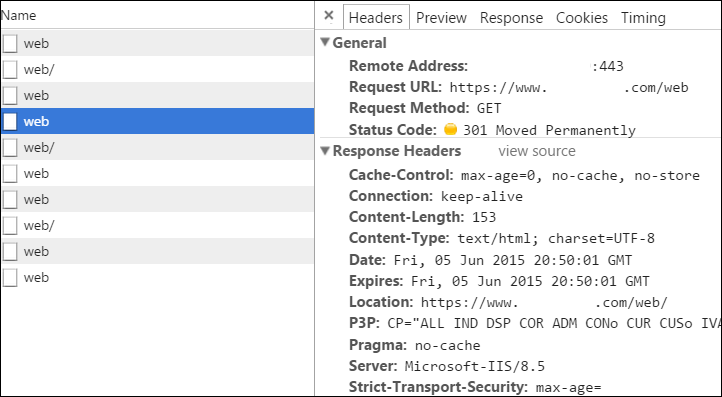
Task: Collapse the Response Headers section triangle
Action: pos(325,151)
